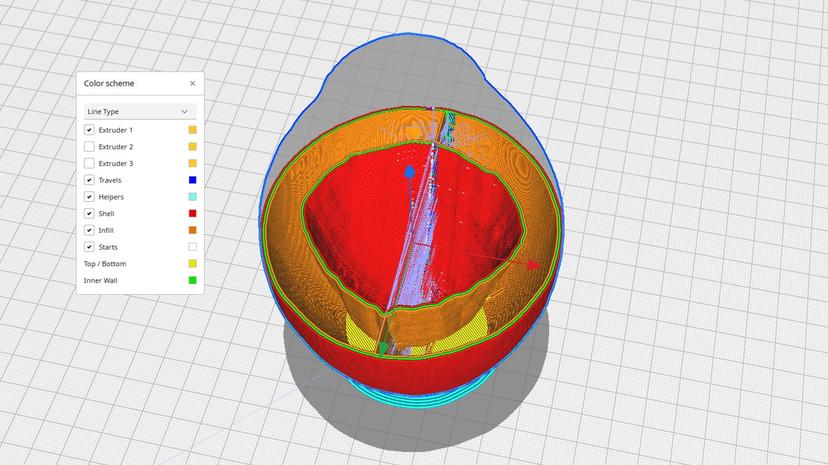Uncheck the Extruder 1 checkbox
Image resolution: width=828 pixels, height=465 pixels.
(89, 130)
